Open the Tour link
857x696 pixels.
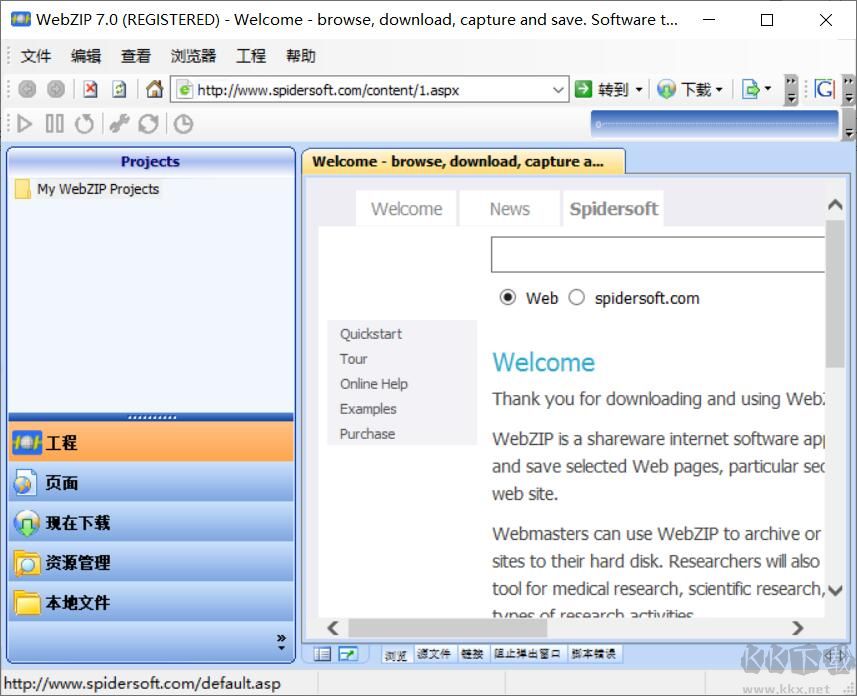pos(353,359)
